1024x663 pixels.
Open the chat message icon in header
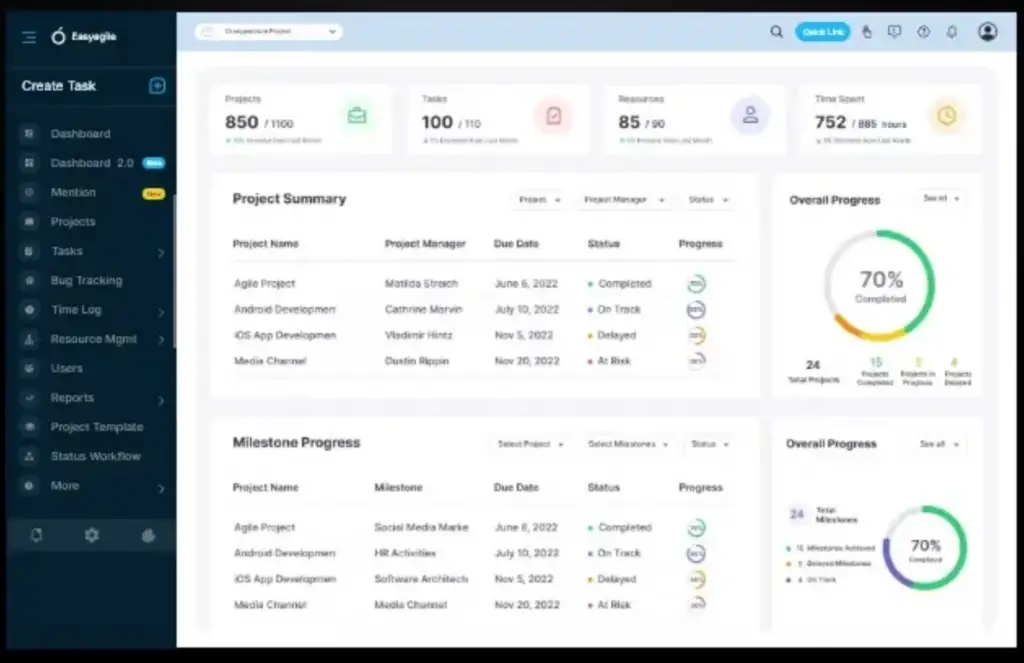pyautogui.click(x=894, y=31)
